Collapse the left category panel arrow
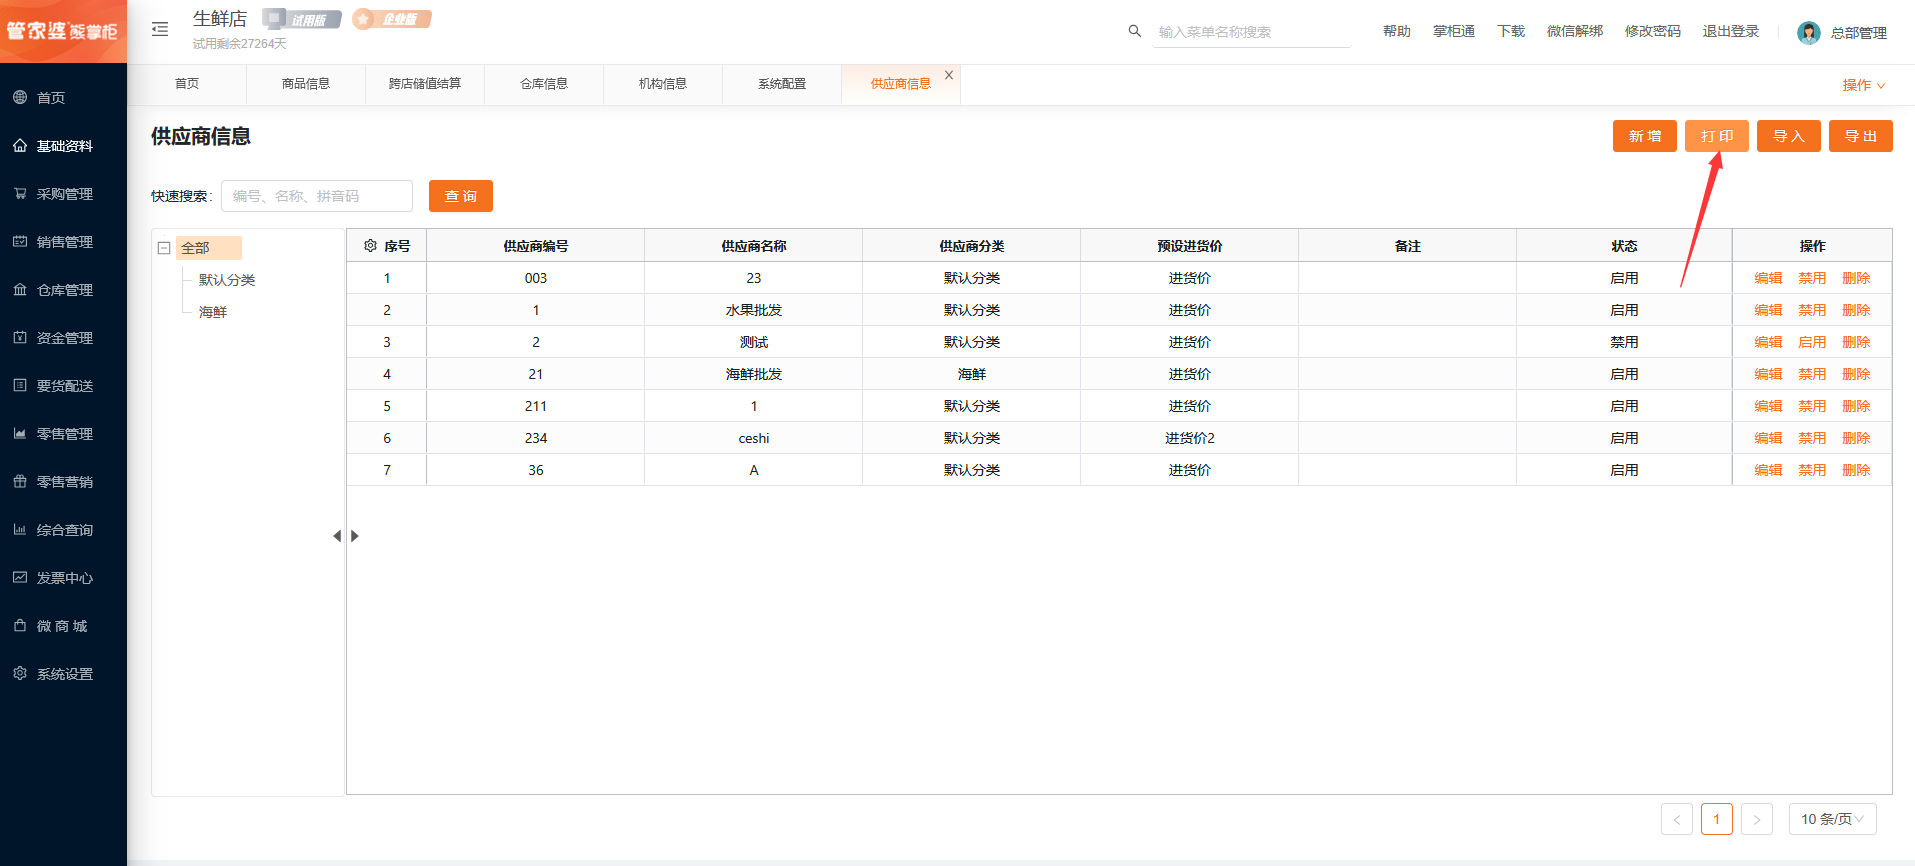This screenshot has width=1915, height=866. 337,536
